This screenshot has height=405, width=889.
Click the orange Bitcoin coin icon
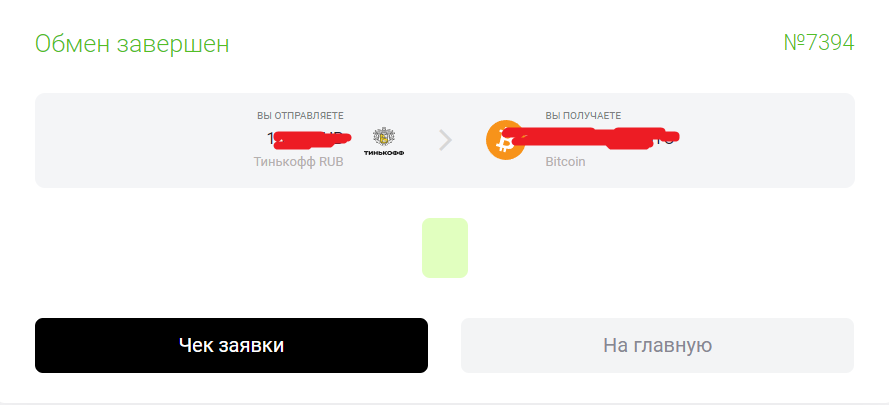click(x=505, y=140)
